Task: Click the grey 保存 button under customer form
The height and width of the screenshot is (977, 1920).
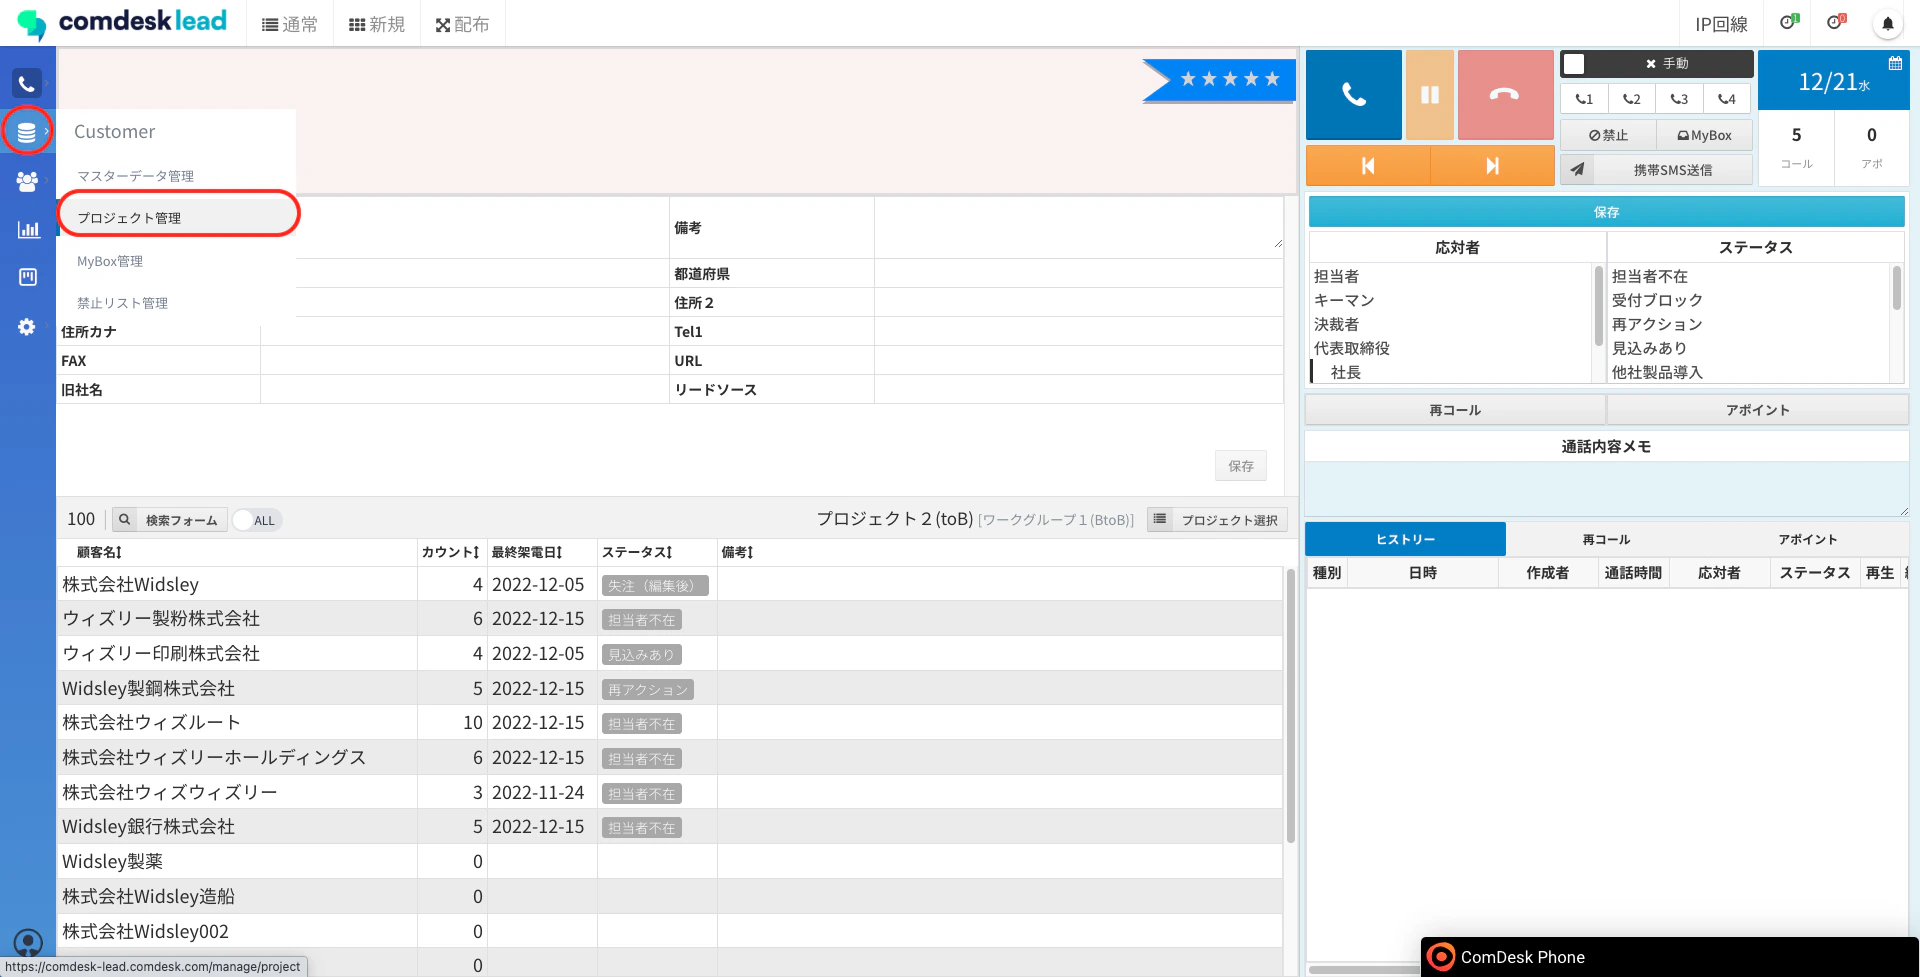Action: click(x=1241, y=466)
